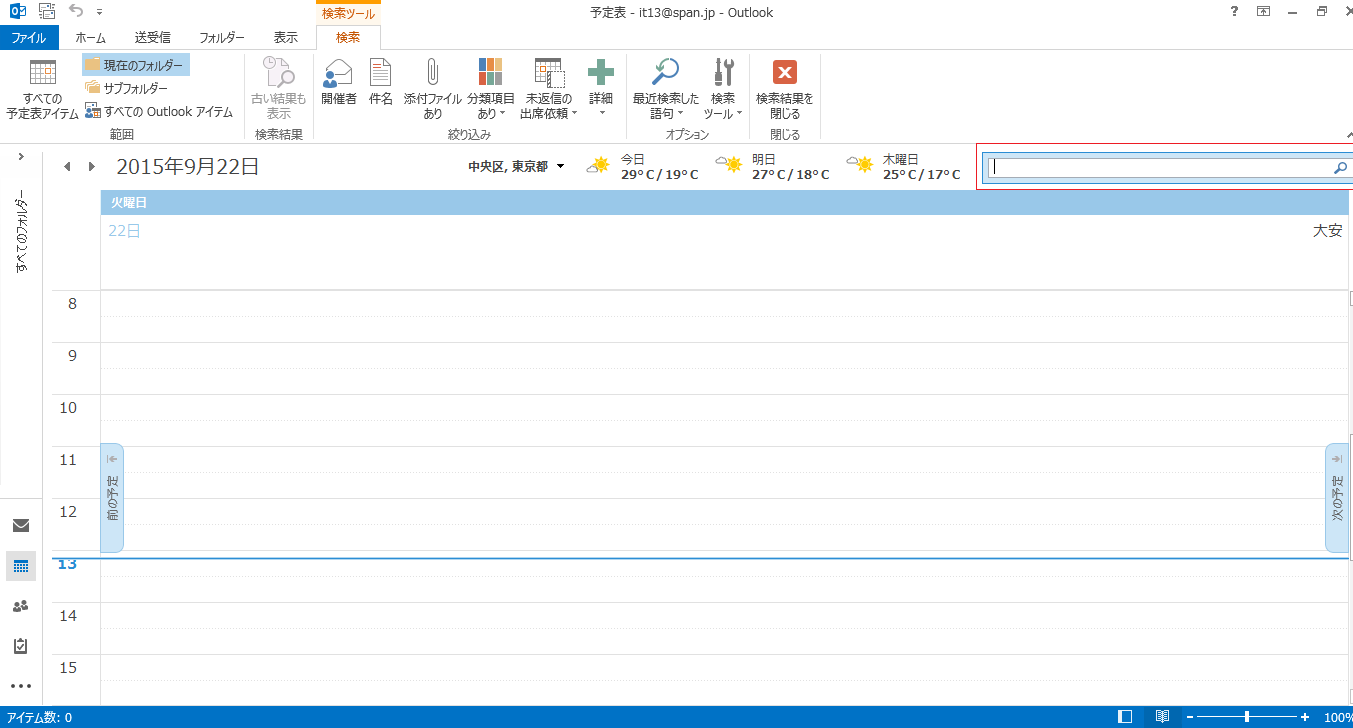This screenshot has height=728, width=1353.
Task: Expand the folder pane chevron
Action: click(x=21, y=157)
